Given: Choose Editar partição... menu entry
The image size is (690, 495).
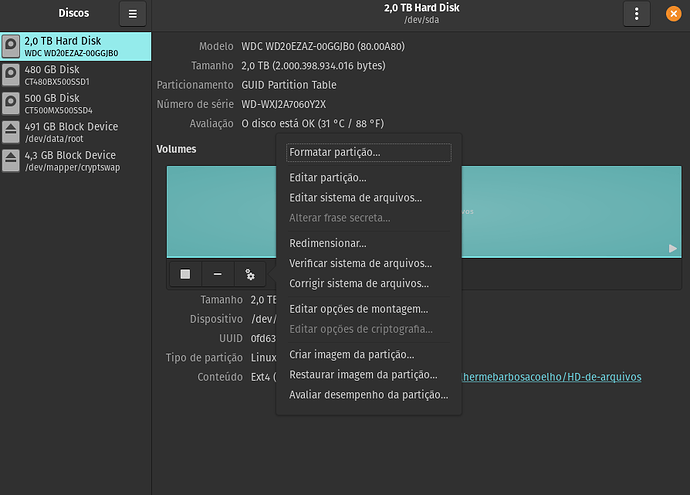Looking at the screenshot, I should coord(369,178).
